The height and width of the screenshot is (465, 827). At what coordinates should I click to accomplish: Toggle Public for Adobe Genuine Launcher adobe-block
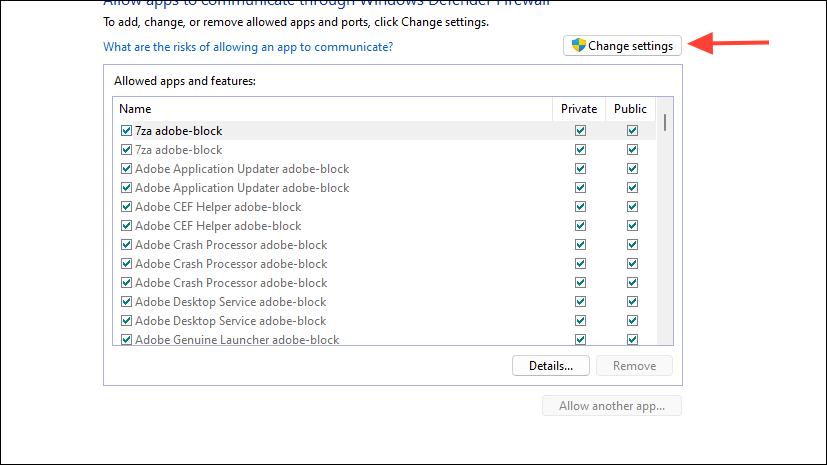click(x=632, y=340)
